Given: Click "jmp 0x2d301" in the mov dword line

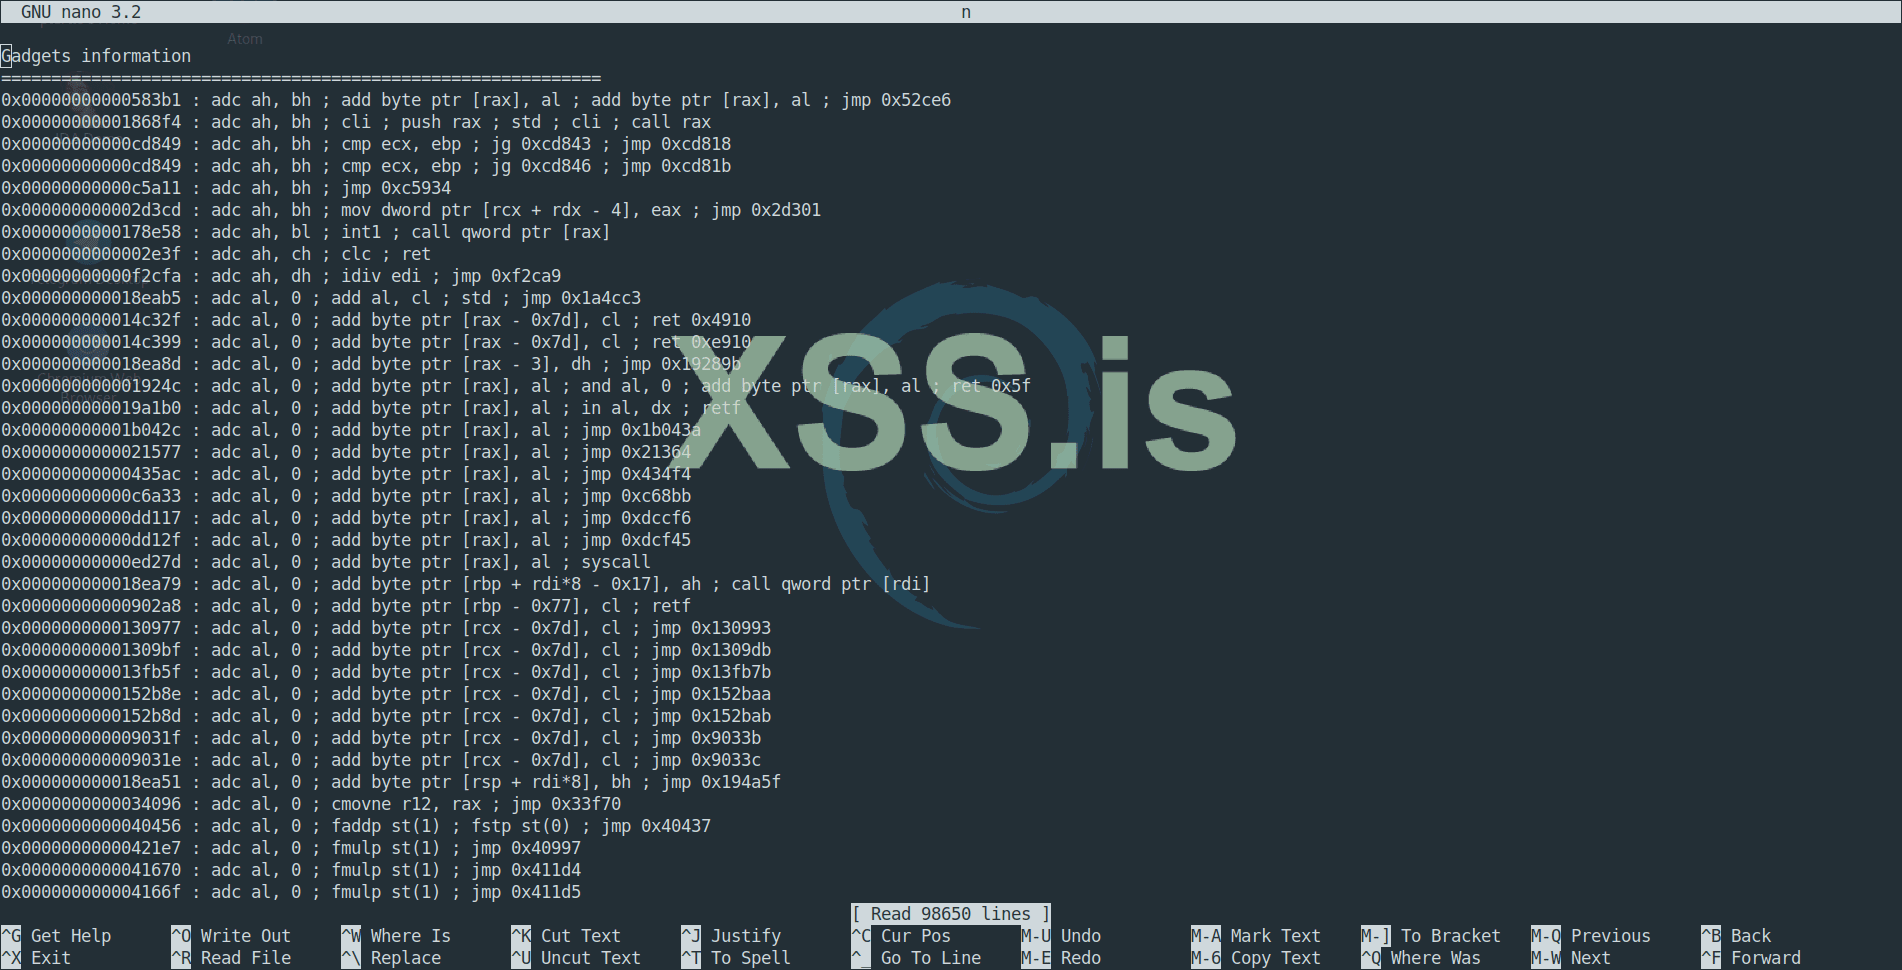Looking at the screenshot, I should [x=766, y=210].
